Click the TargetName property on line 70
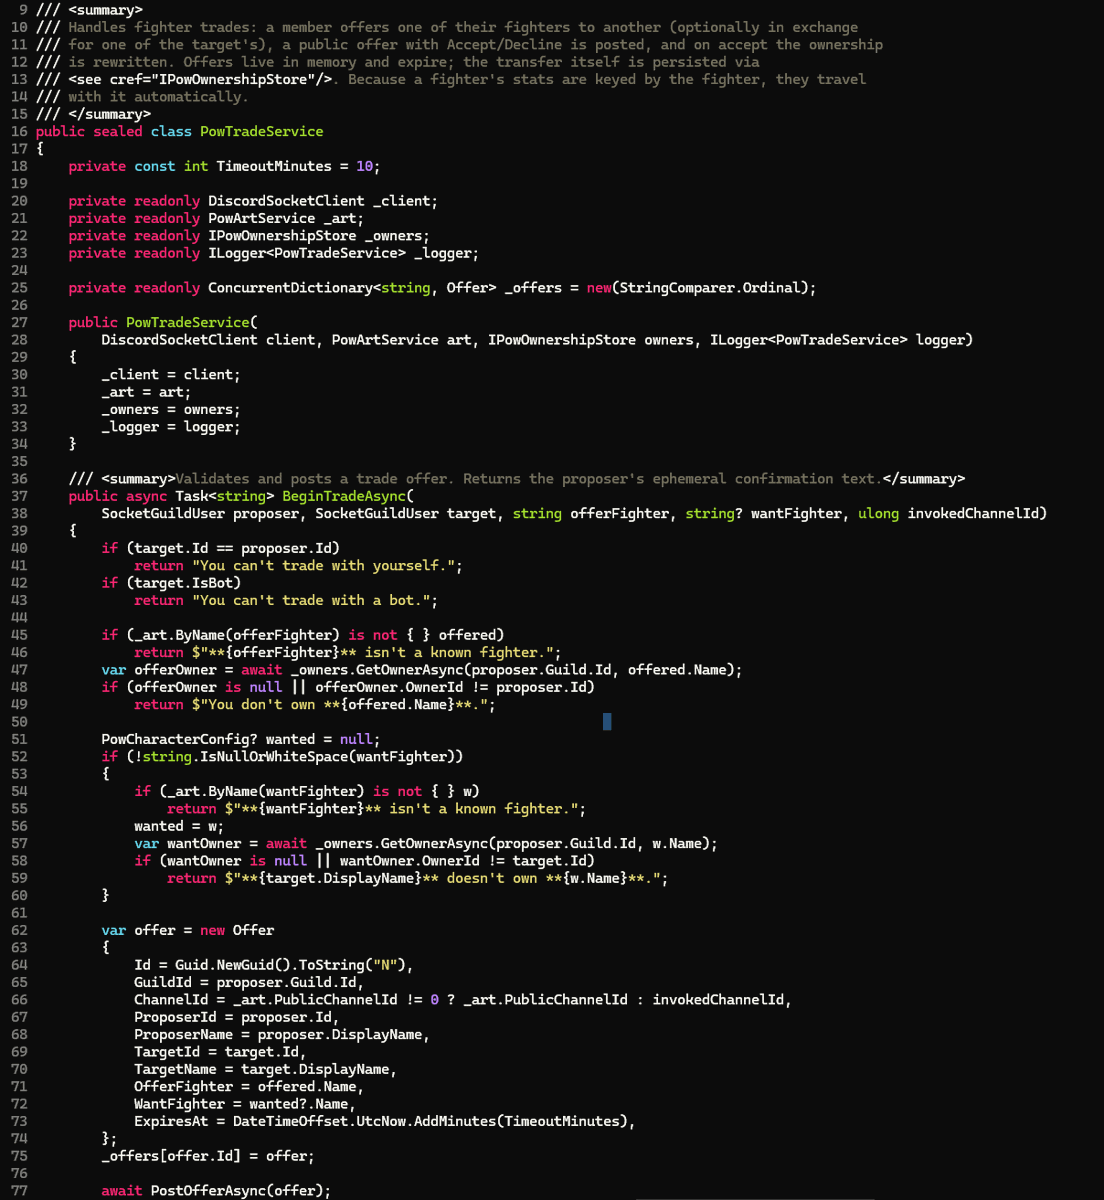 click(x=175, y=1070)
